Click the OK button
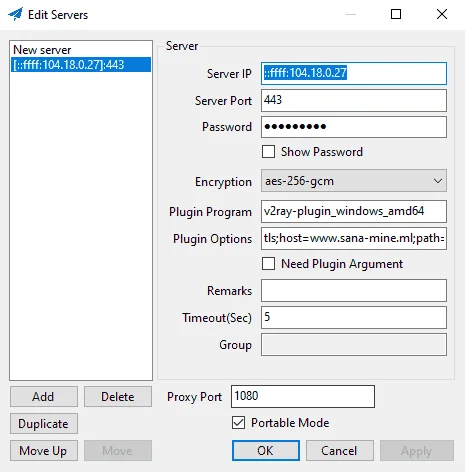Image resolution: width=465 pixels, height=472 pixels. tap(266, 450)
